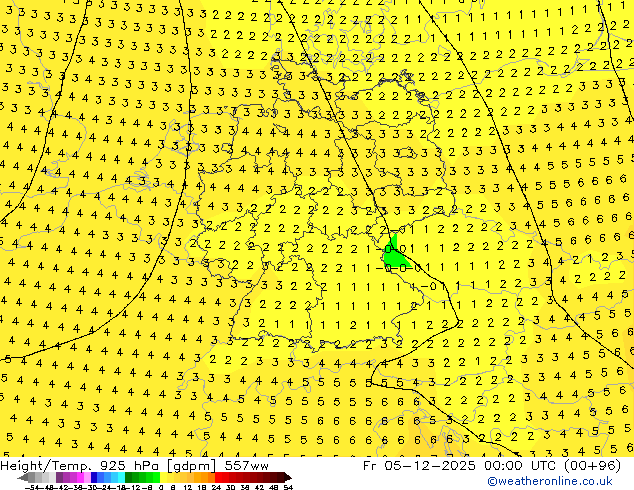
Task: Click the legend label -42
Action: click(64, 487)
